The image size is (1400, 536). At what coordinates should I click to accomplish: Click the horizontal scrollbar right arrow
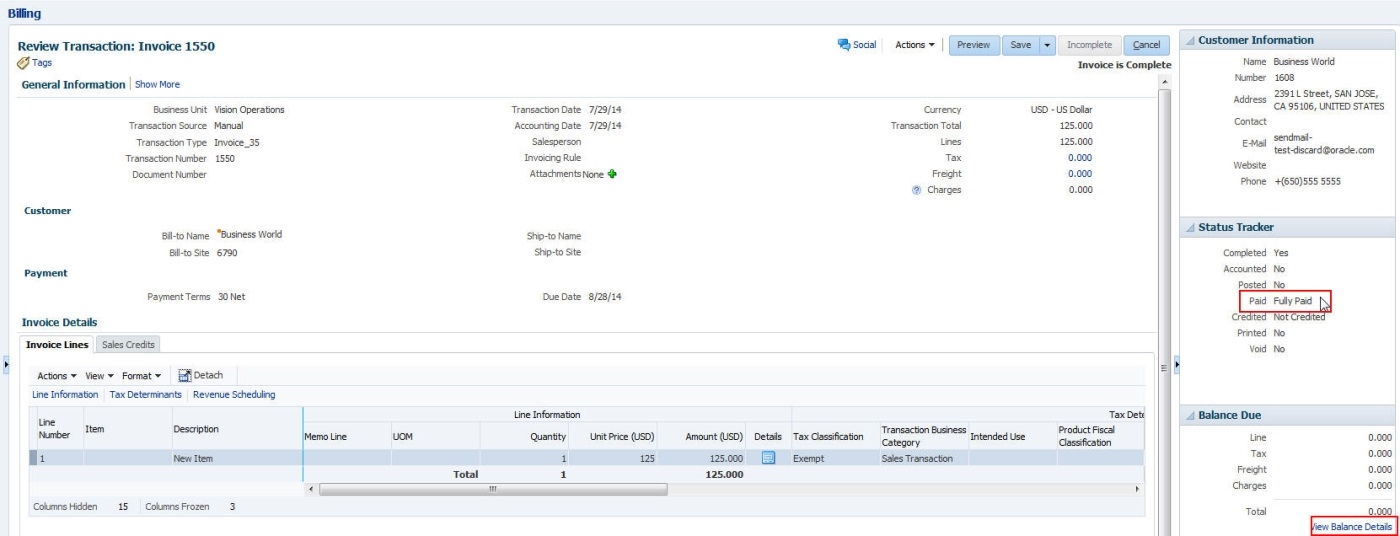coord(1137,489)
